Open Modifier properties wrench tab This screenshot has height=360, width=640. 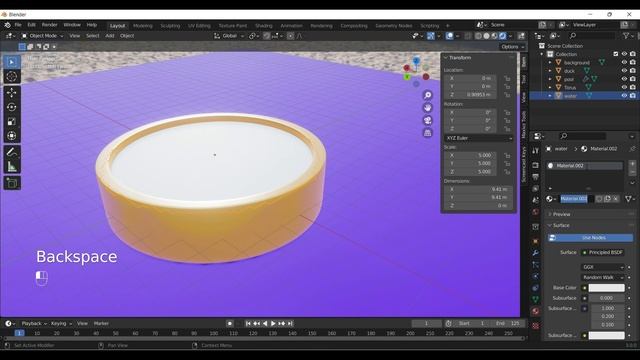click(x=536, y=253)
